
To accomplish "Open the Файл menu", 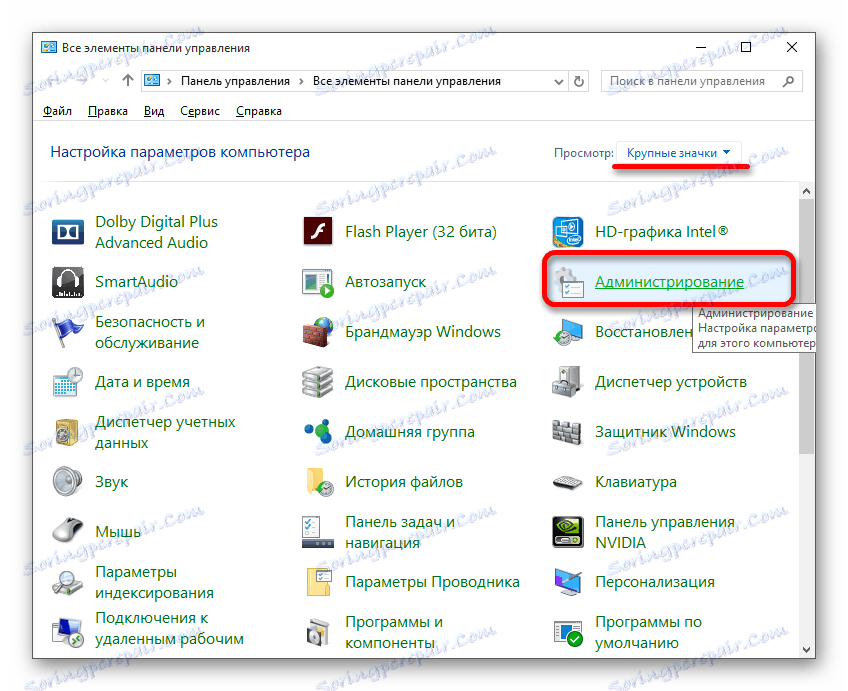I will coord(57,111).
